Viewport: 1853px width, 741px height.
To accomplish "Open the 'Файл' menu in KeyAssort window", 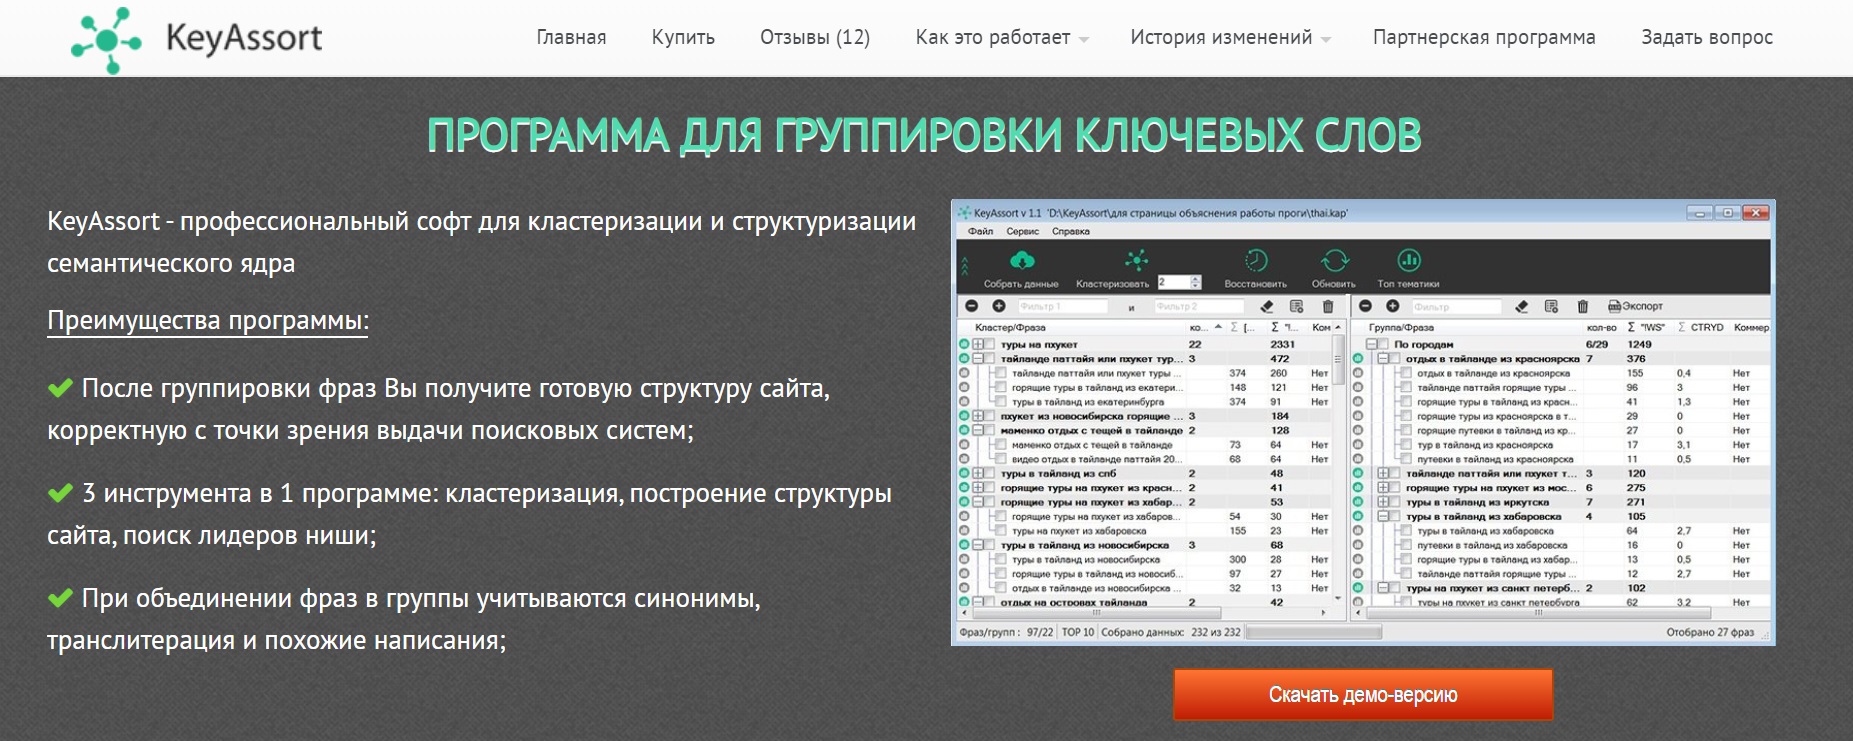I will click(x=980, y=231).
